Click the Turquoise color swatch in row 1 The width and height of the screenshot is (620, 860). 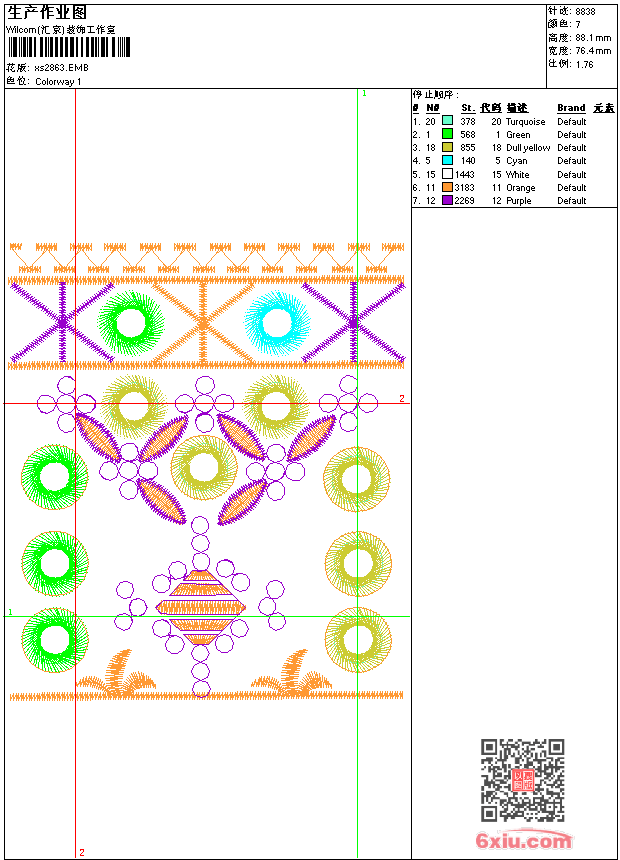(x=447, y=121)
